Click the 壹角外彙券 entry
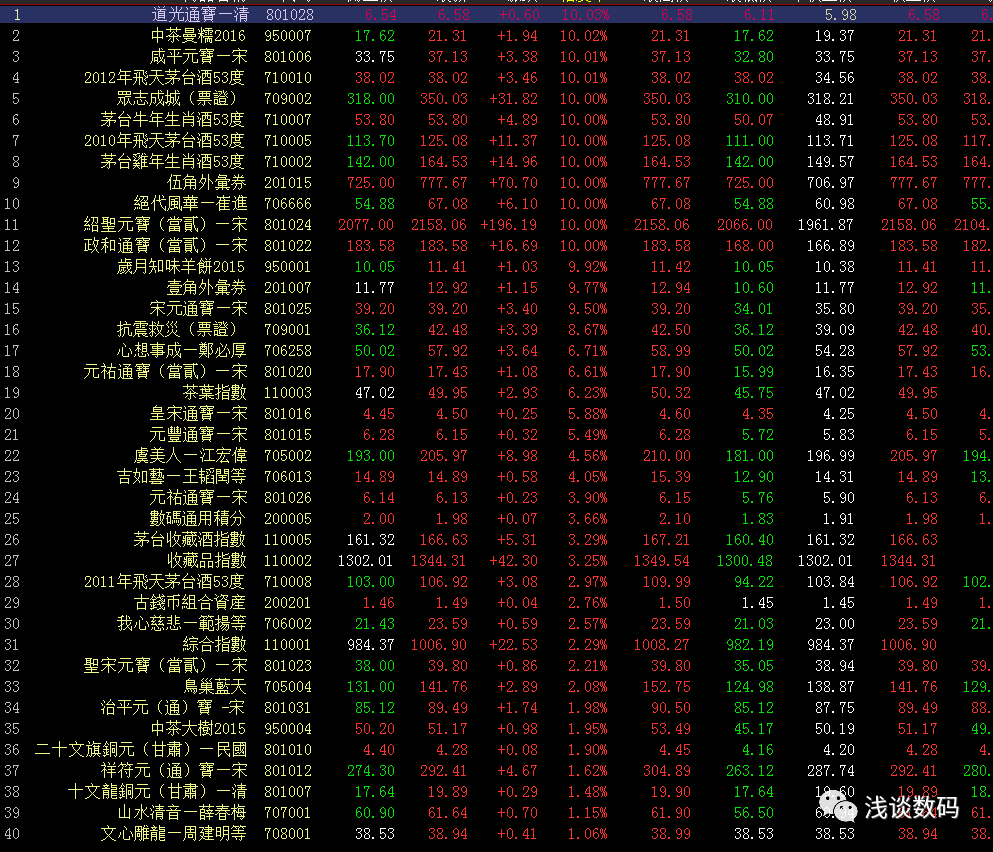 pyautogui.click(x=206, y=288)
